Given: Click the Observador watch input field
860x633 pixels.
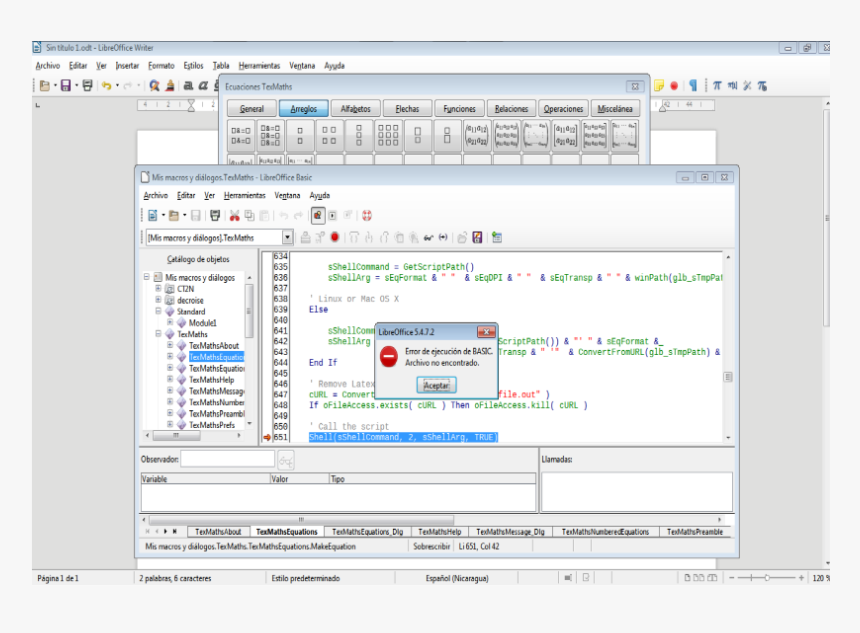Looking at the screenshot, I should pyautogui.click(x=227, y=459).
